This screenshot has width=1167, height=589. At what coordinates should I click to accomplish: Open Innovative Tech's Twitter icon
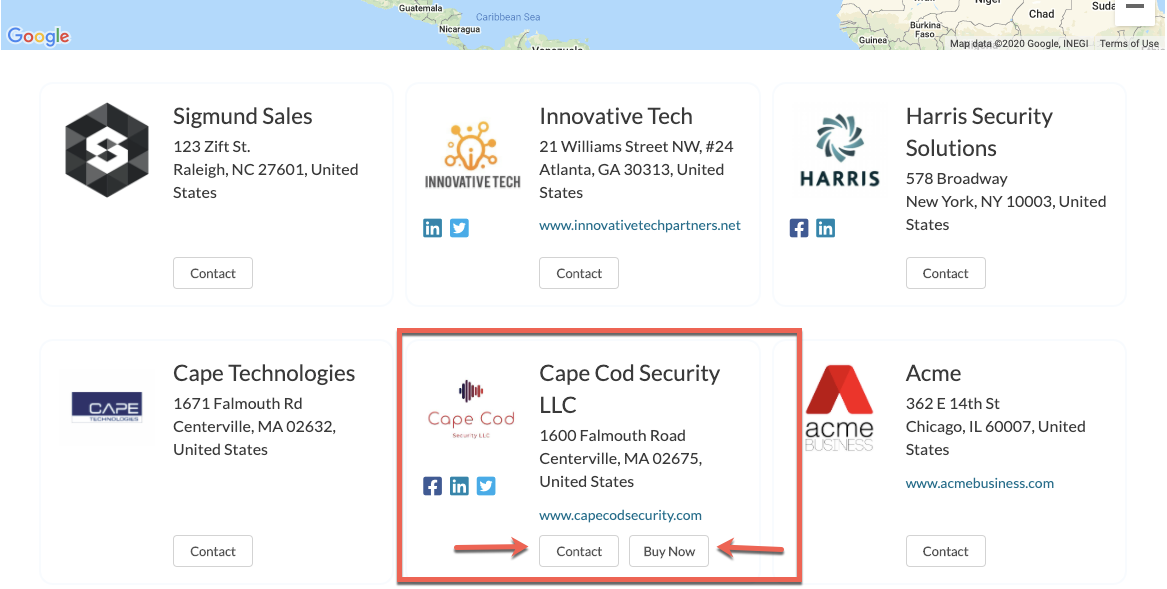click(x=459, y=228)
